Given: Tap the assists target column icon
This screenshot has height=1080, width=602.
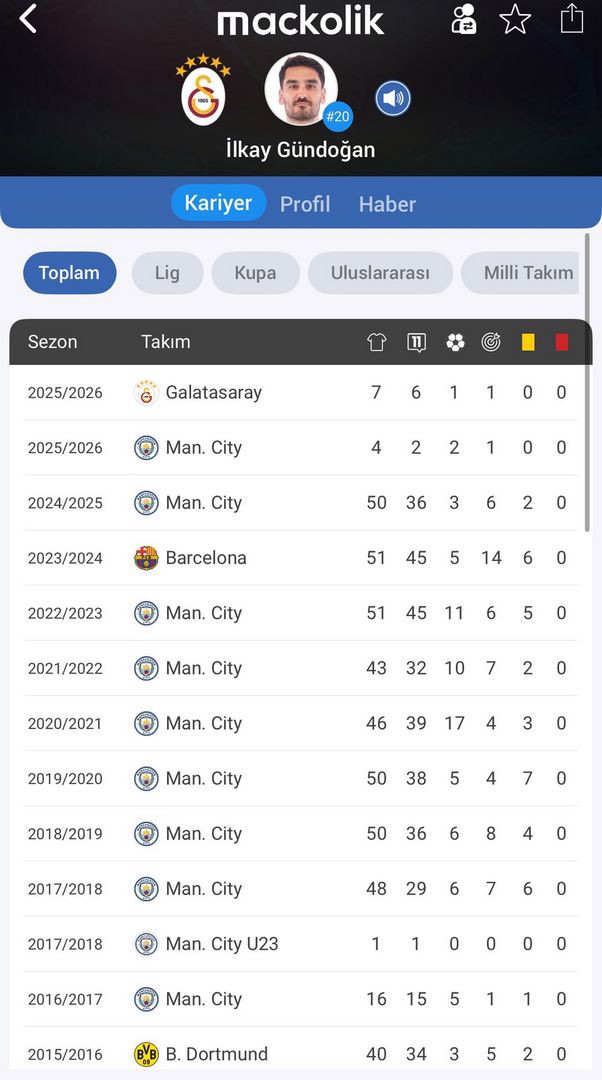Looking at the screenshot, I should click(x=491, y=342).
